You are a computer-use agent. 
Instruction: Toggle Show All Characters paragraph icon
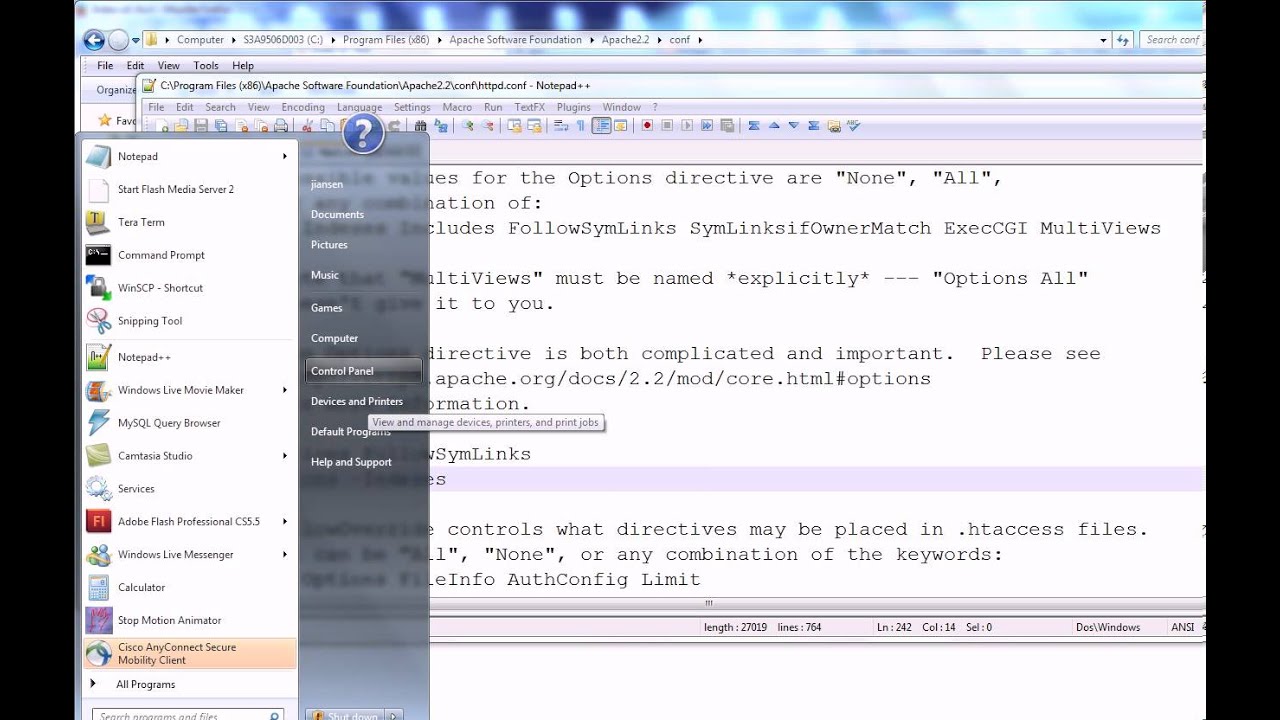581,126
